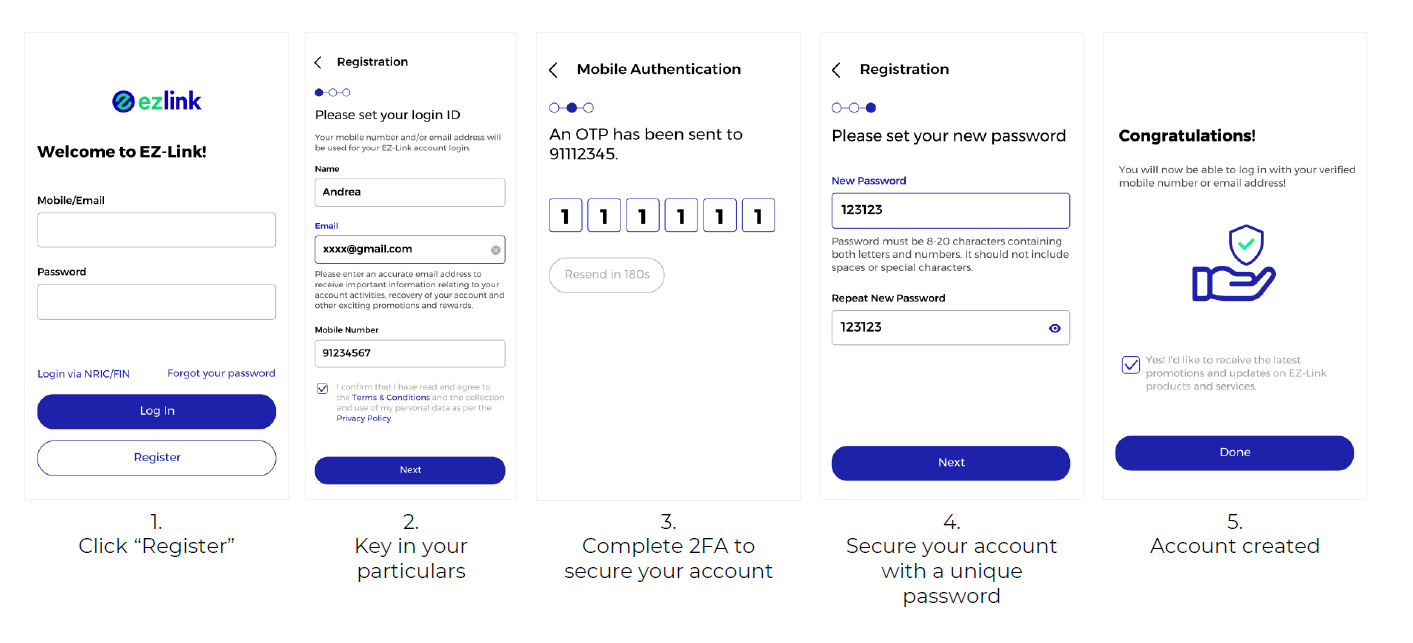Focus the Mobile/Email input field
Image resolution: width=1413 pixels, height=643 pixels.
coord(156,230)
